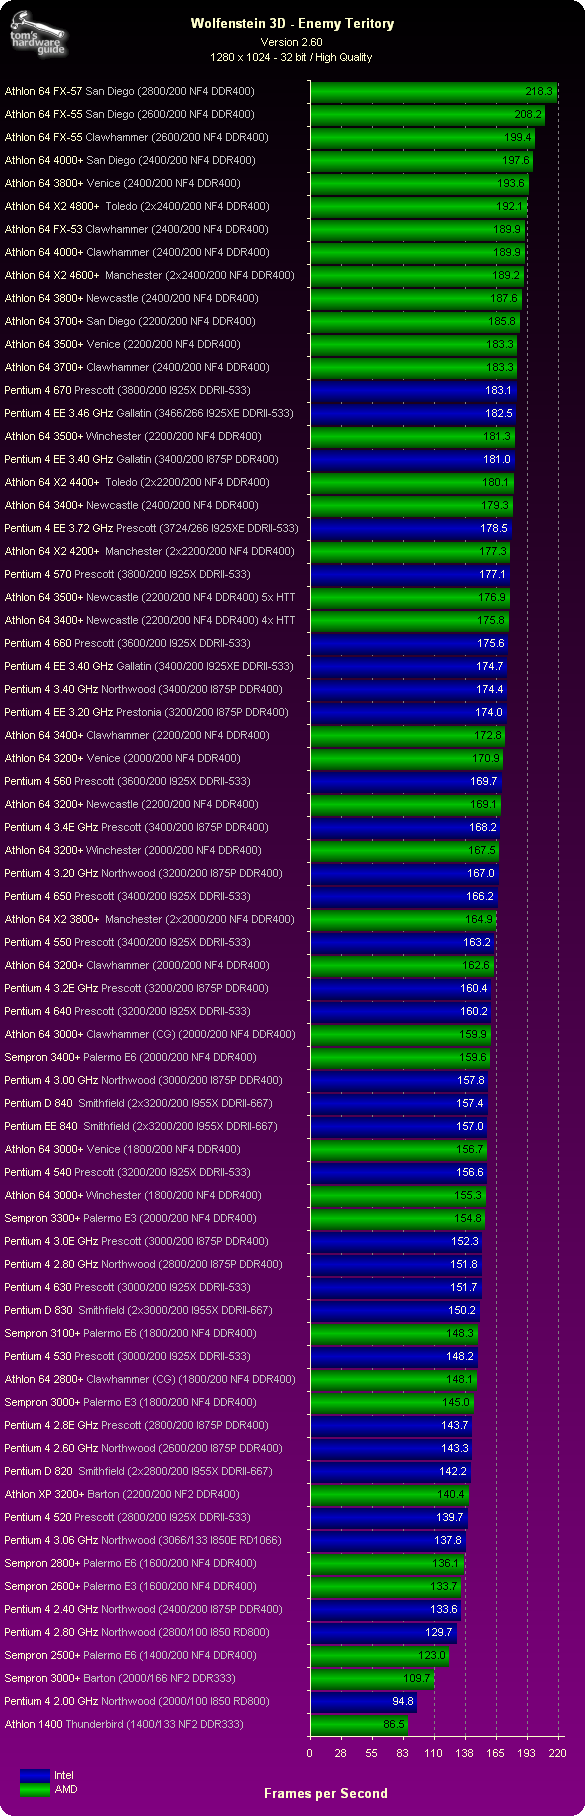The height and width of the screenshot is (1816, 585).
Task: Click the 'Athlon 64 FX-57 San Diego' row label
Action: tap(129, 91)
